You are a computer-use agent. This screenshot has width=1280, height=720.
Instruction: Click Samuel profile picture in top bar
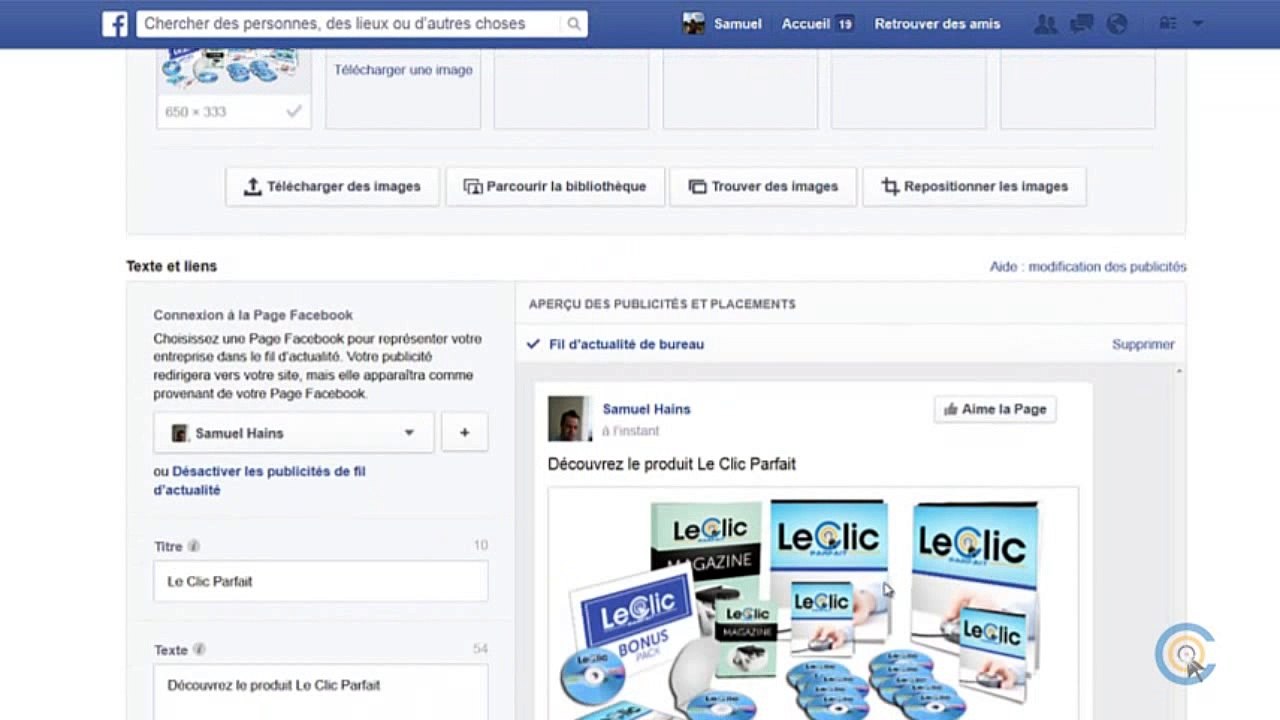coord(694,24)
